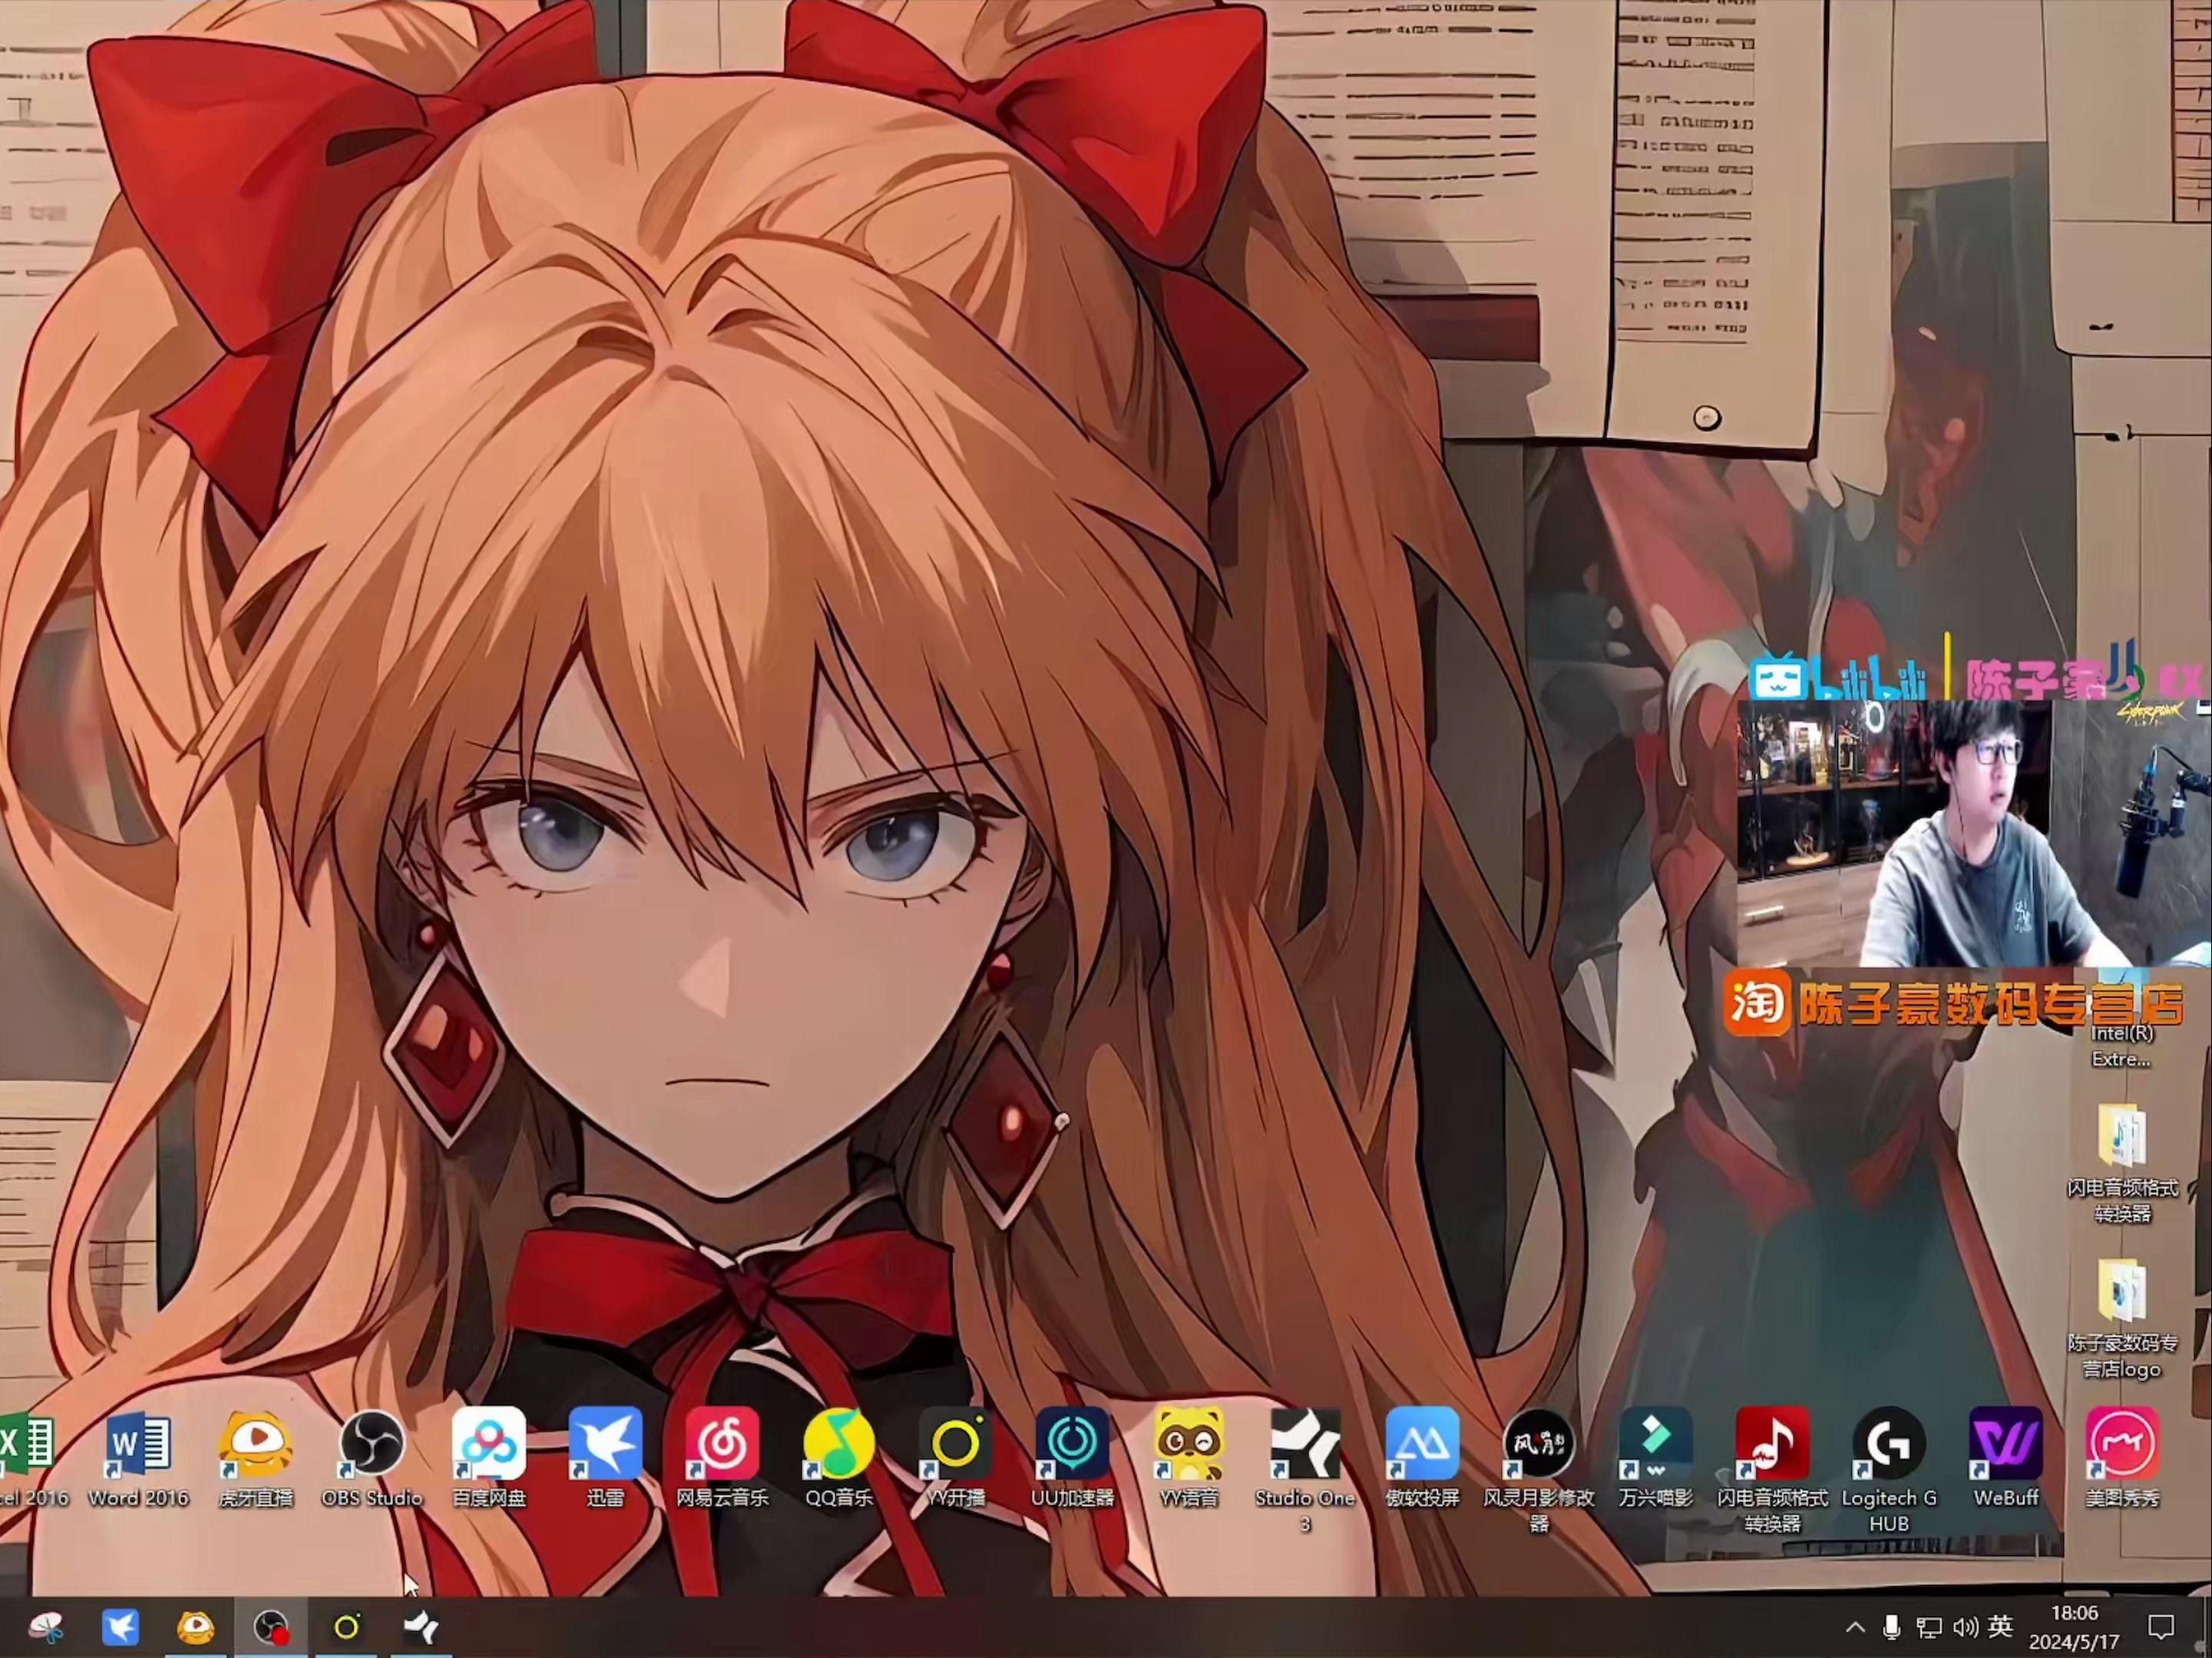This screenshot has width=2212, height=1658.
Task: Open the Word 2016 desktop shortcut
Action: tap(138, 1457)
